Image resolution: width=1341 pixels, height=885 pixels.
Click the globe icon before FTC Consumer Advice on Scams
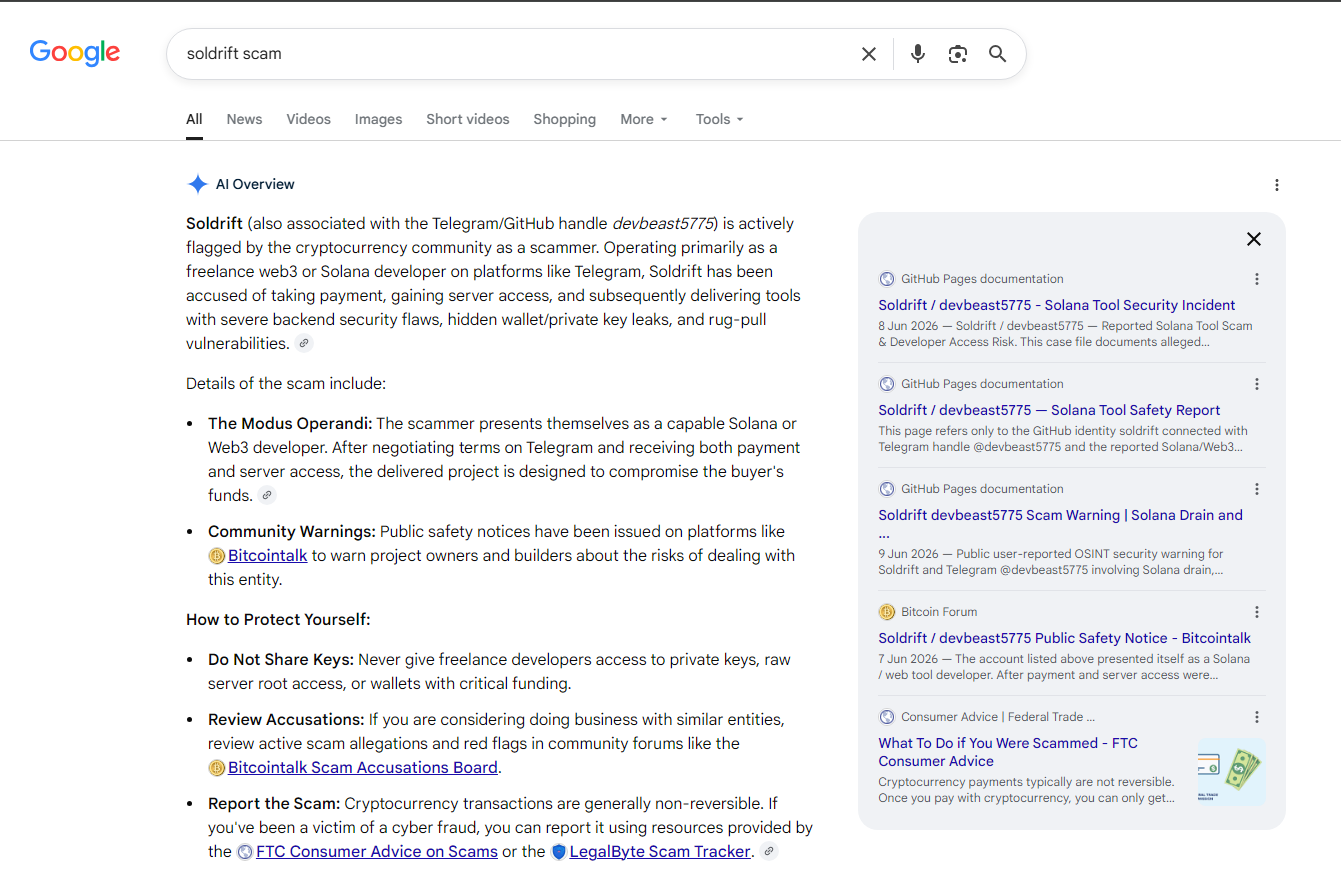[x=245, y=852]
